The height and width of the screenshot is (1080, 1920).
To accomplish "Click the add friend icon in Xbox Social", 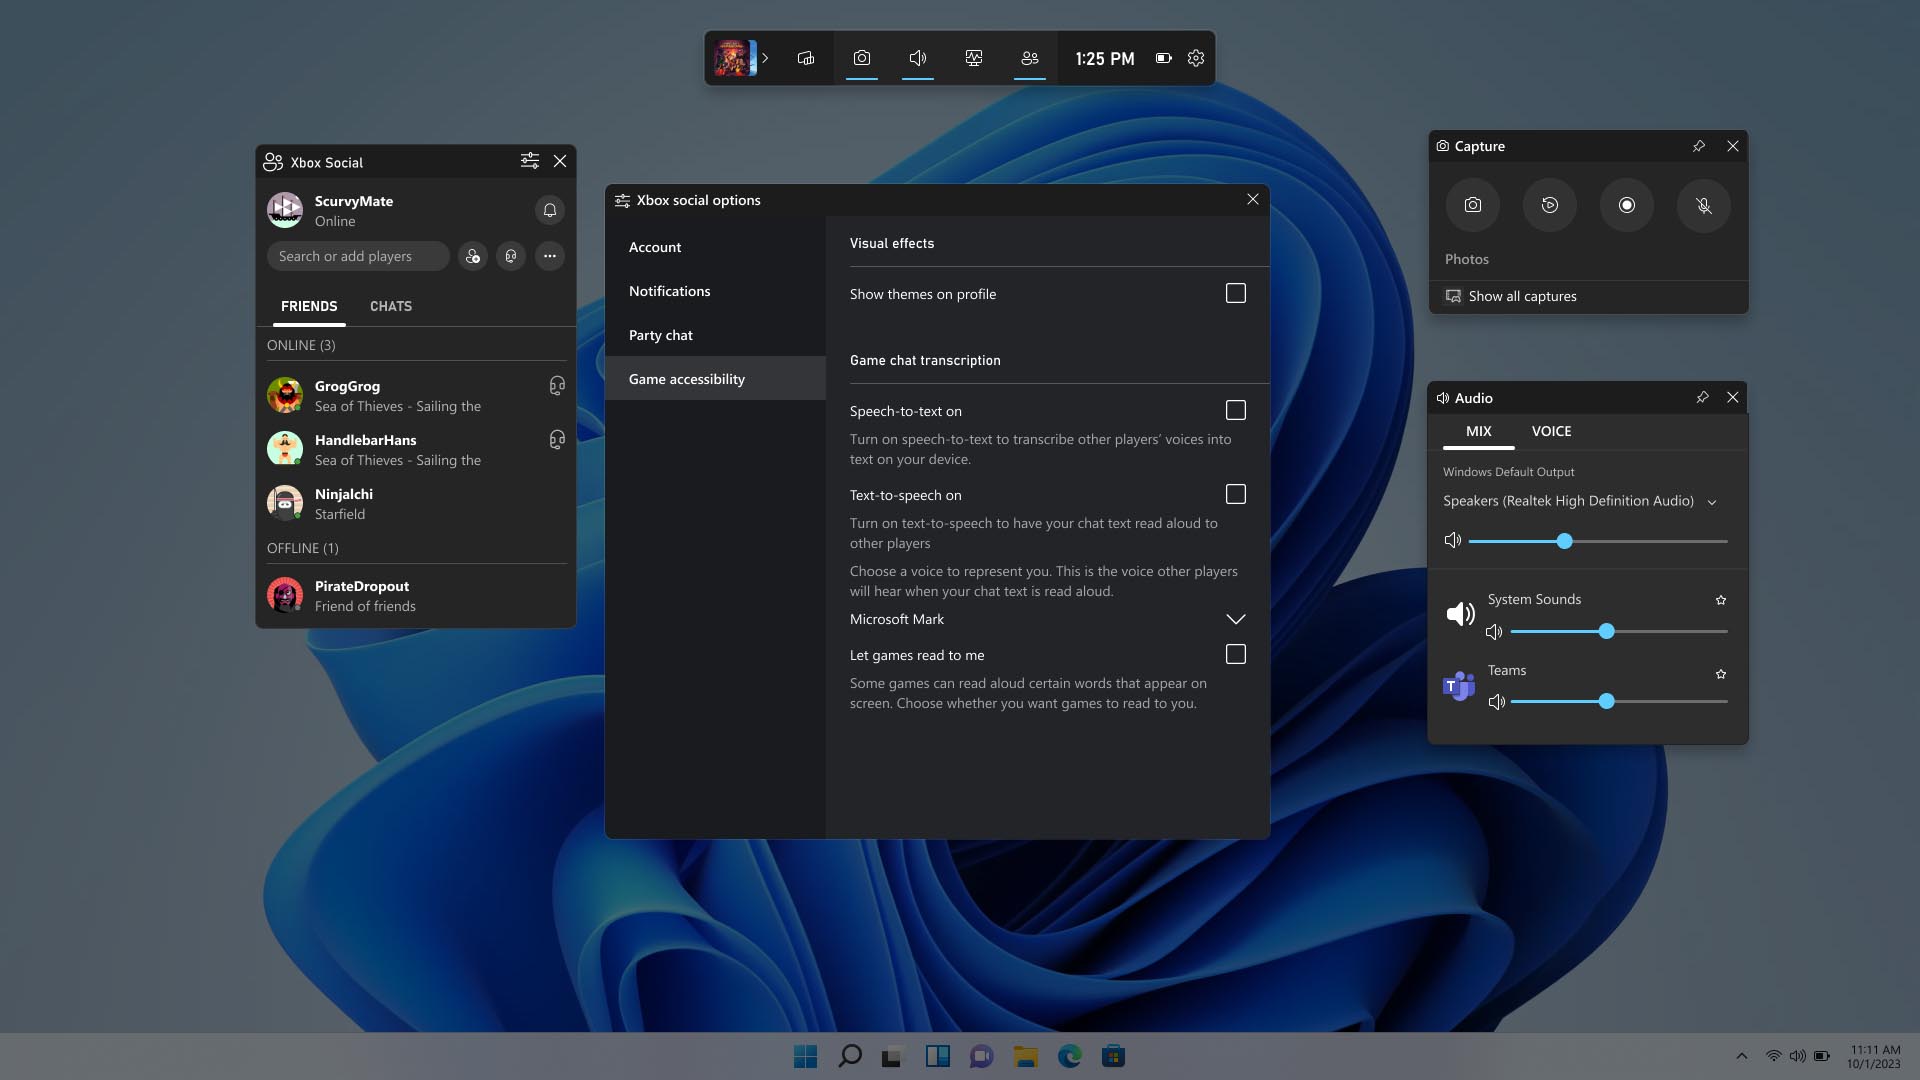I will [x=472, y=256].
